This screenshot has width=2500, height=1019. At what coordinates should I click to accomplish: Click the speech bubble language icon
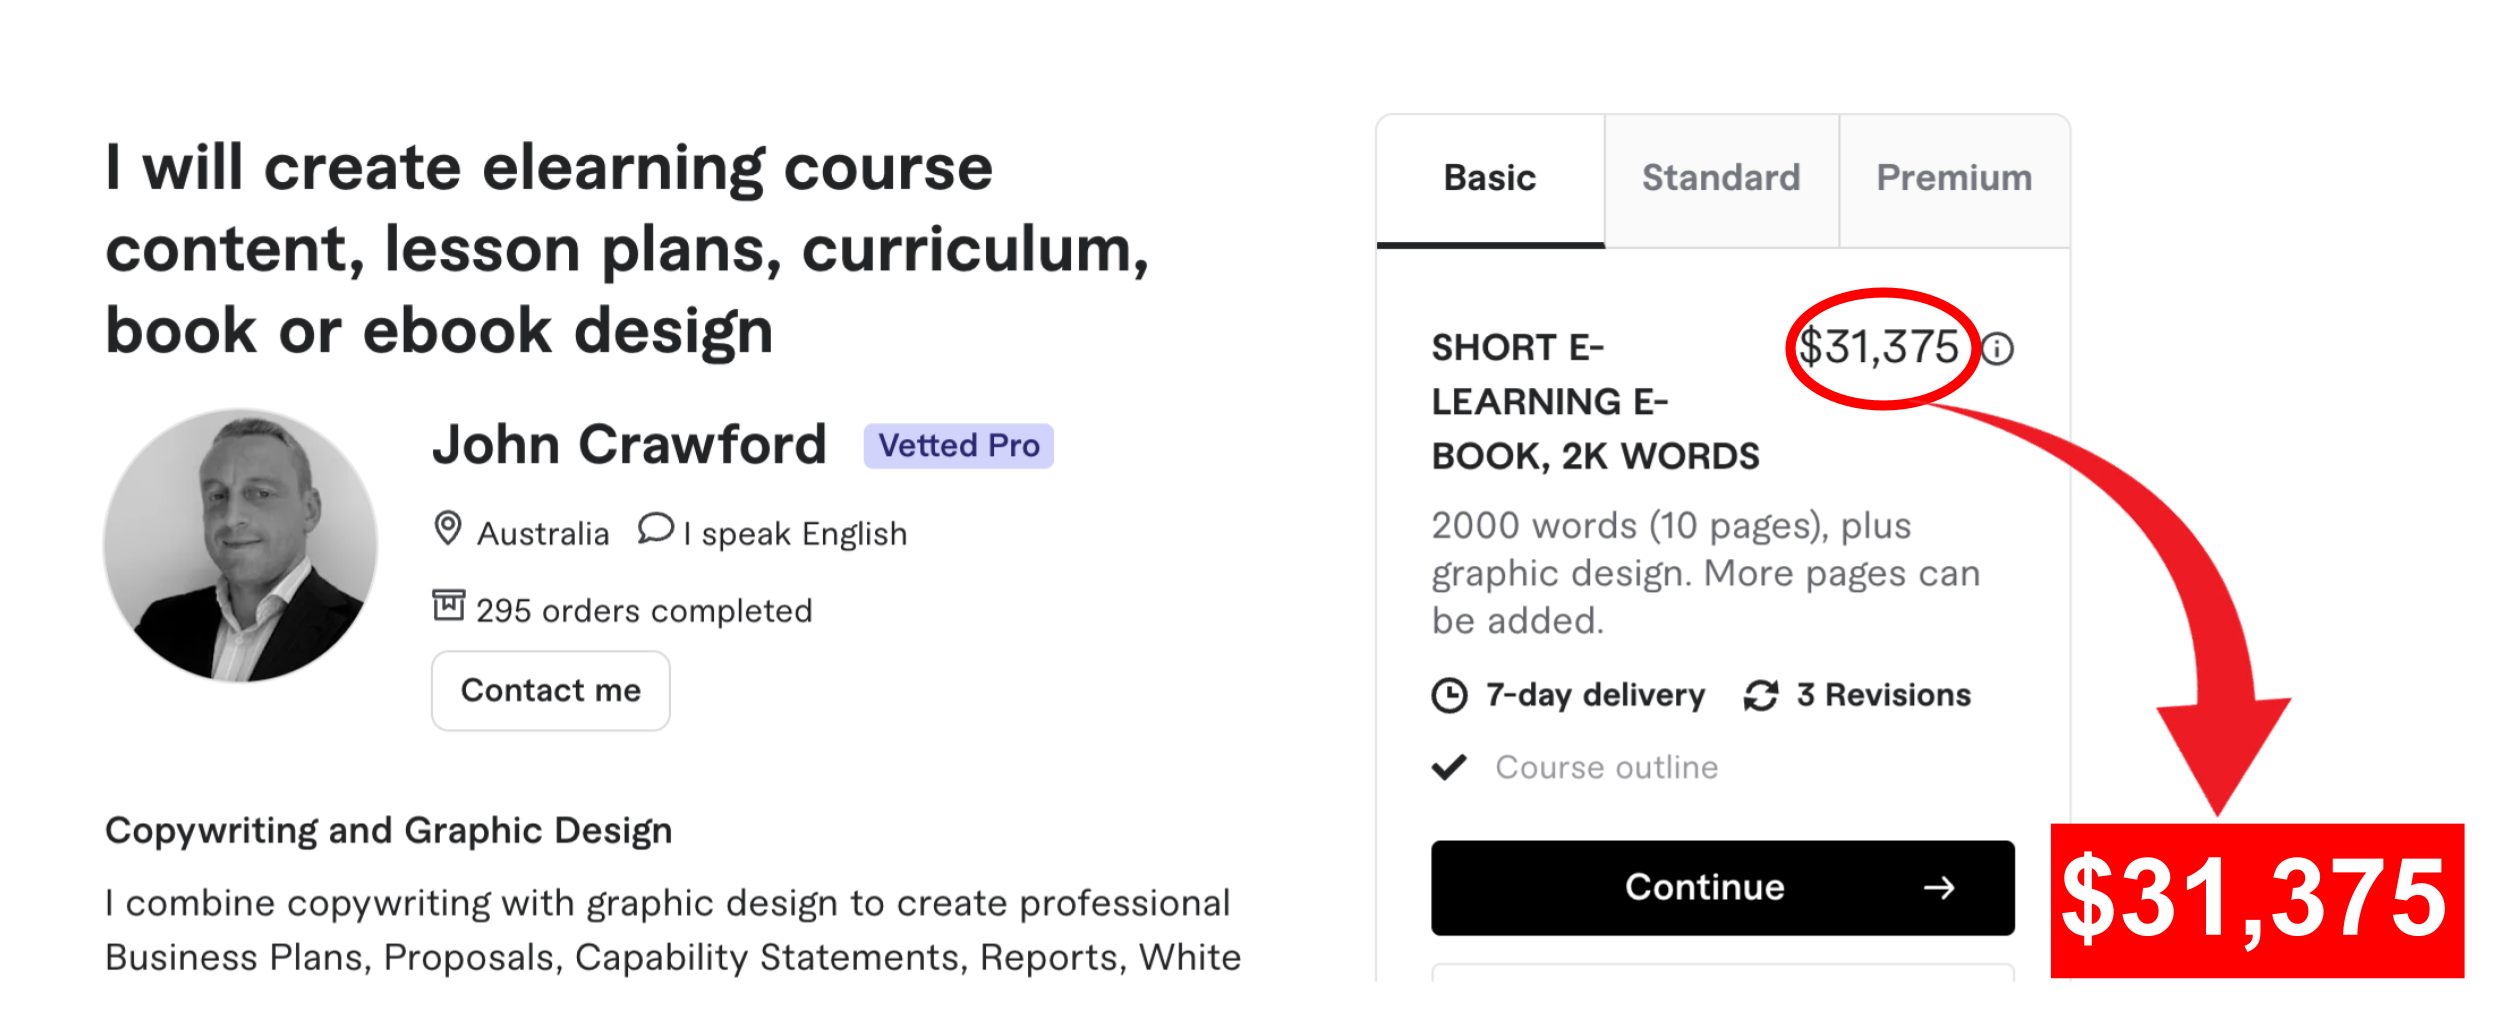[656, 529]
